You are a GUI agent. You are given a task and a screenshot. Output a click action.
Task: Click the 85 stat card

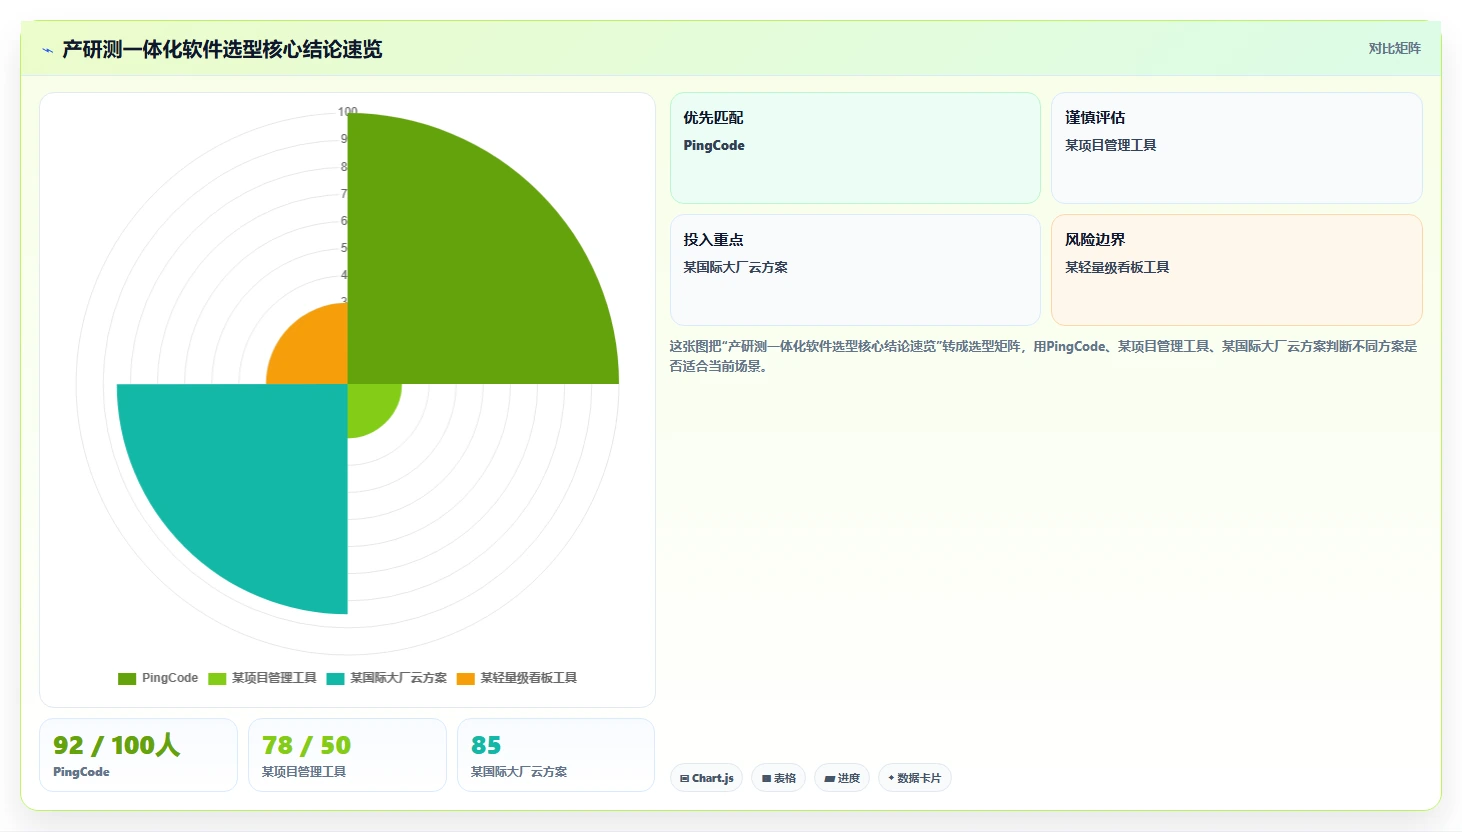pos(556,755)
